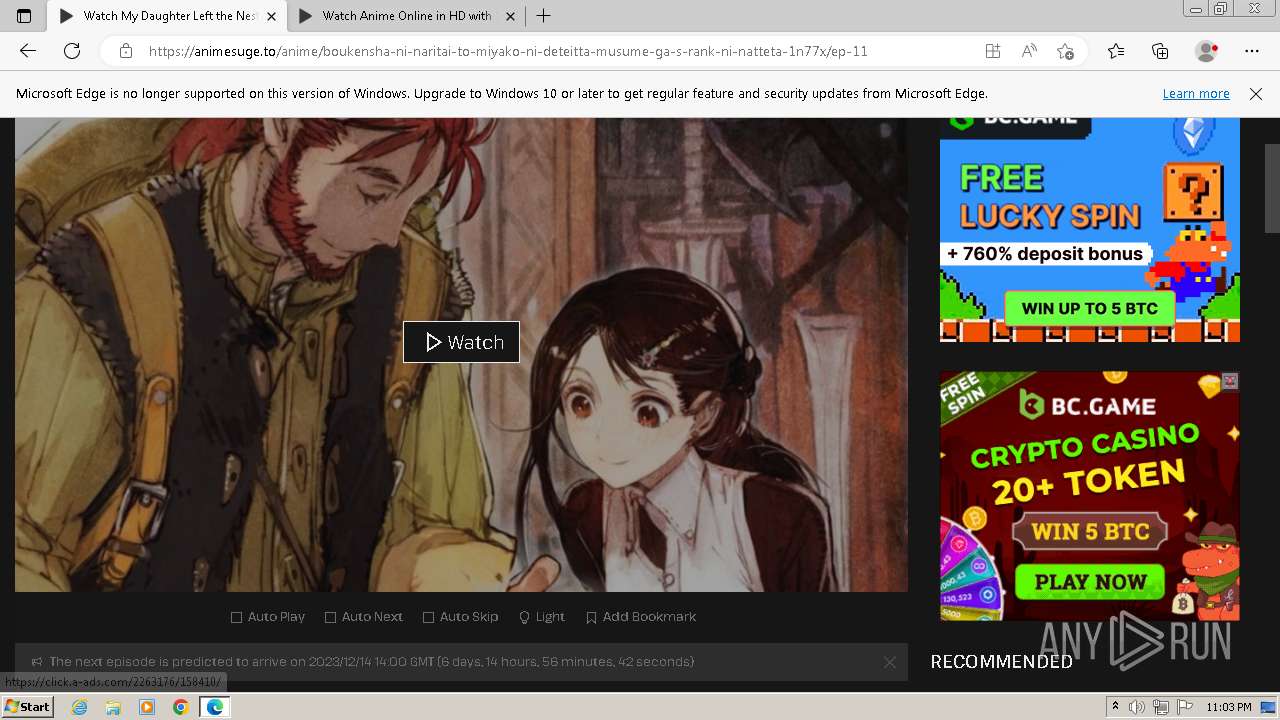Open Edge Settings and more menu
The height and width of the screenshot is (720, 1280).
1252,51
